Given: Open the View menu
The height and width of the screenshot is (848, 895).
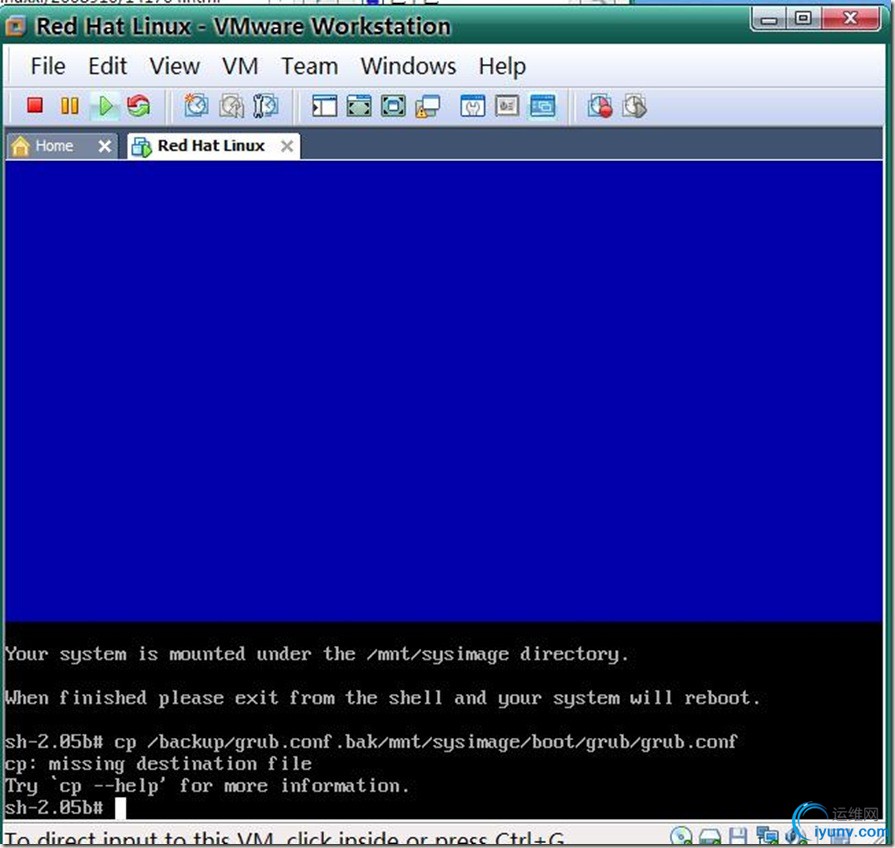Looking at the screenshot, I should click(175, 66).
